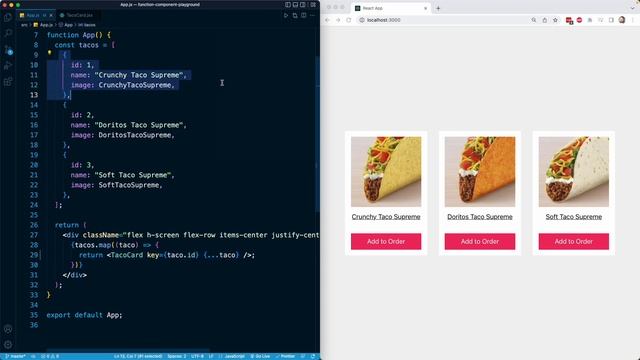Select the React App browser tab
Screen dimensions: 640x360
tap(391, 8)
